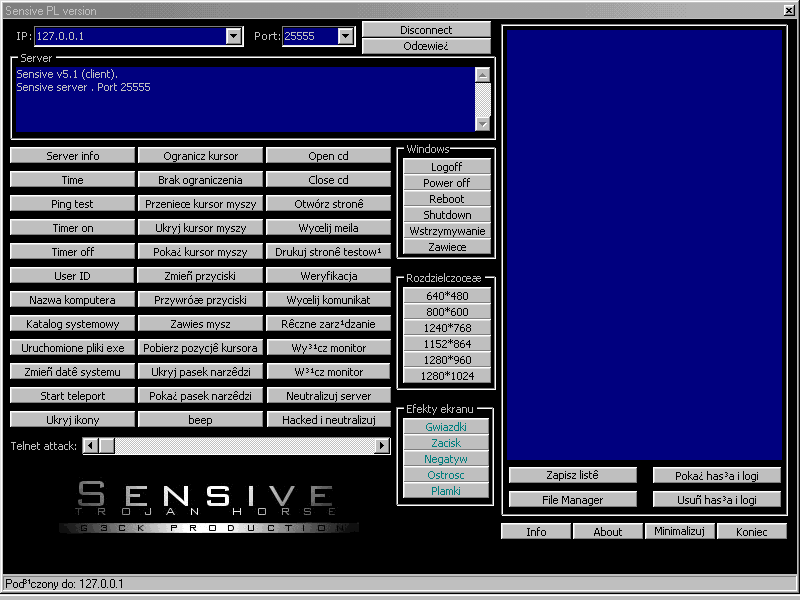This screenshot has height=600, width=800.
Task: Open the File Manager
Action: pos(572,499)
